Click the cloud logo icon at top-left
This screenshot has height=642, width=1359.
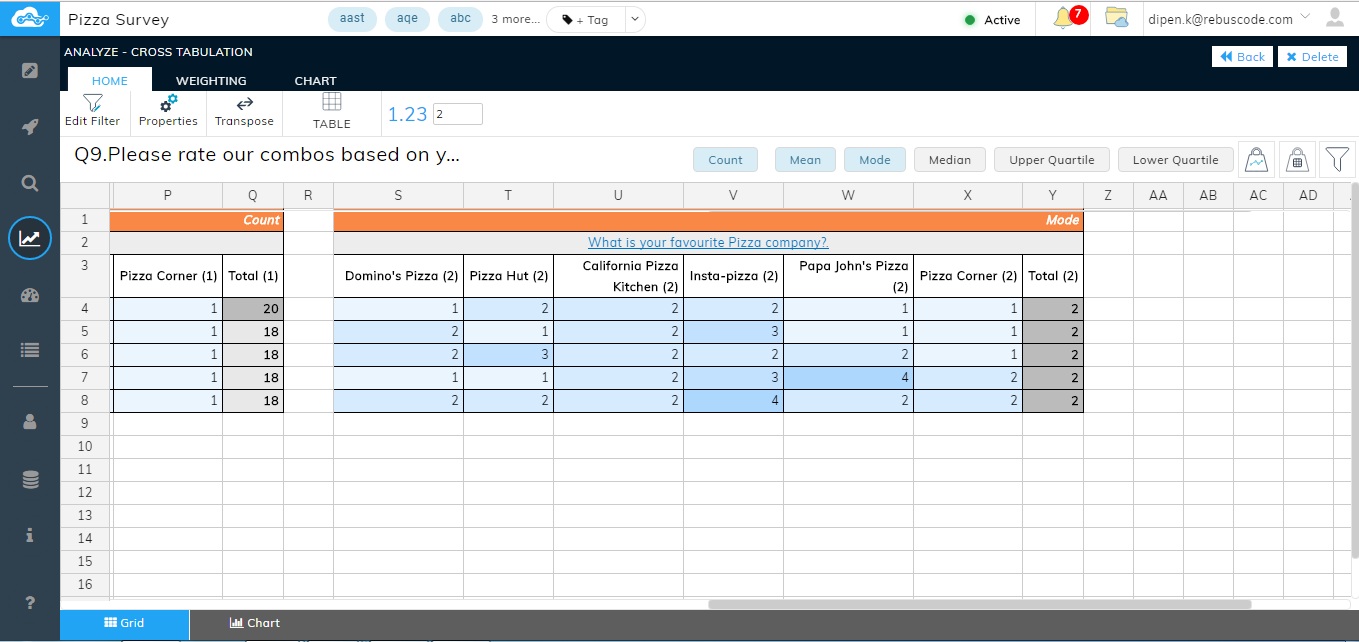point(29,18)
